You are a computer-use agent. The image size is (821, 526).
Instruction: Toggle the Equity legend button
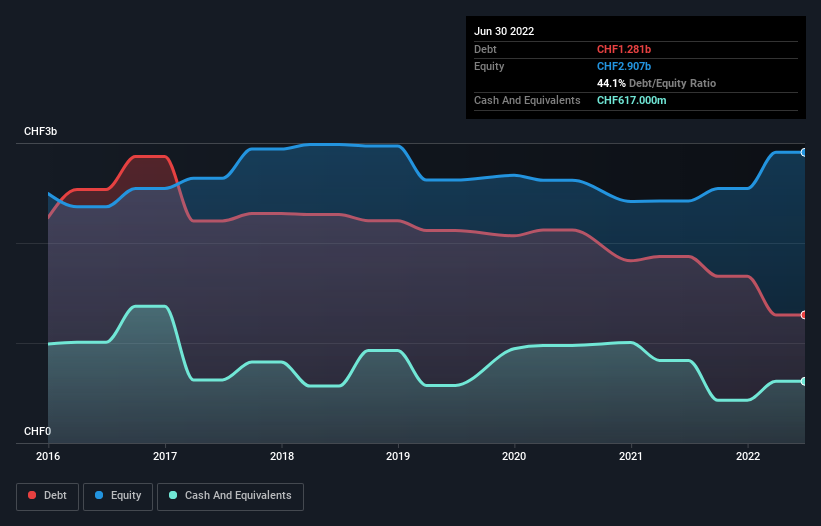(x=118, y=496)
